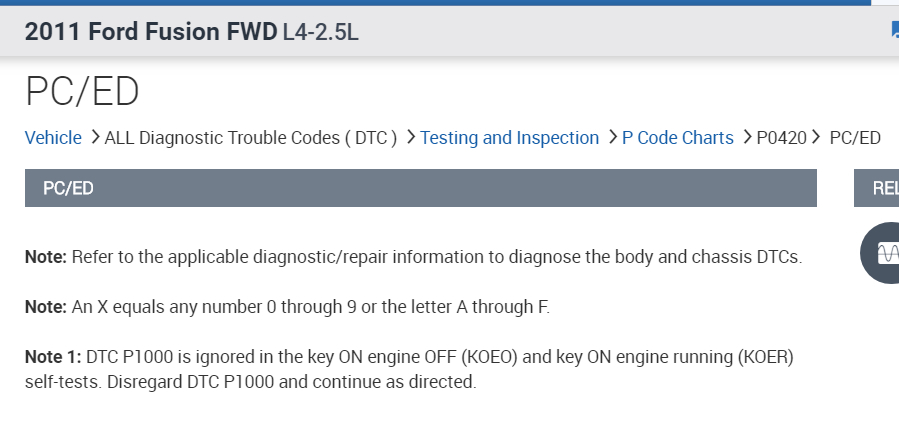Click the large PC/ED page heading

[x=82, y=92]
